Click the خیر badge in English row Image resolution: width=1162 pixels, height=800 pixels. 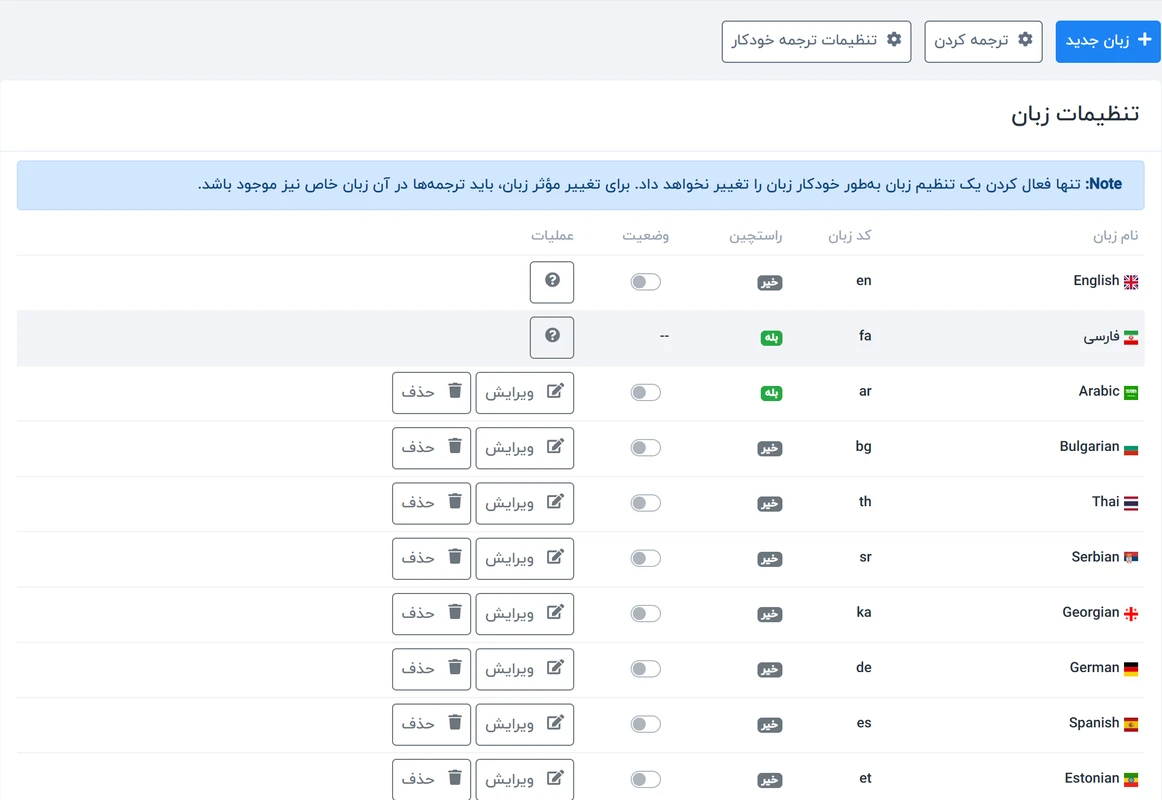tap(770, 283)
